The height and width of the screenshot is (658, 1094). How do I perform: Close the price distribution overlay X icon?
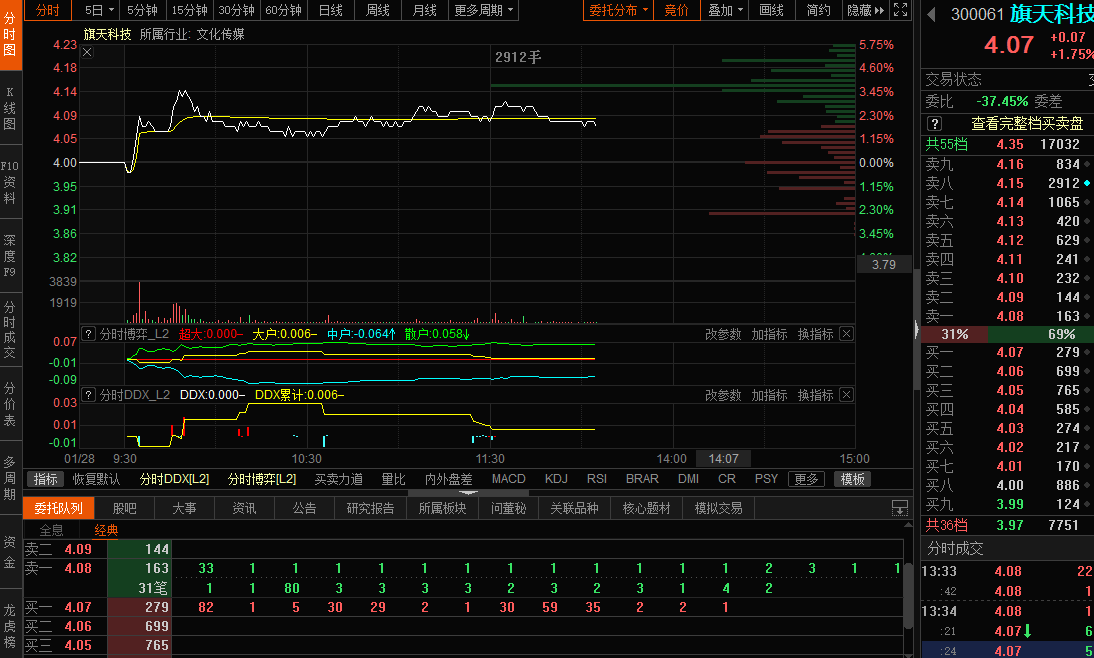87,52
